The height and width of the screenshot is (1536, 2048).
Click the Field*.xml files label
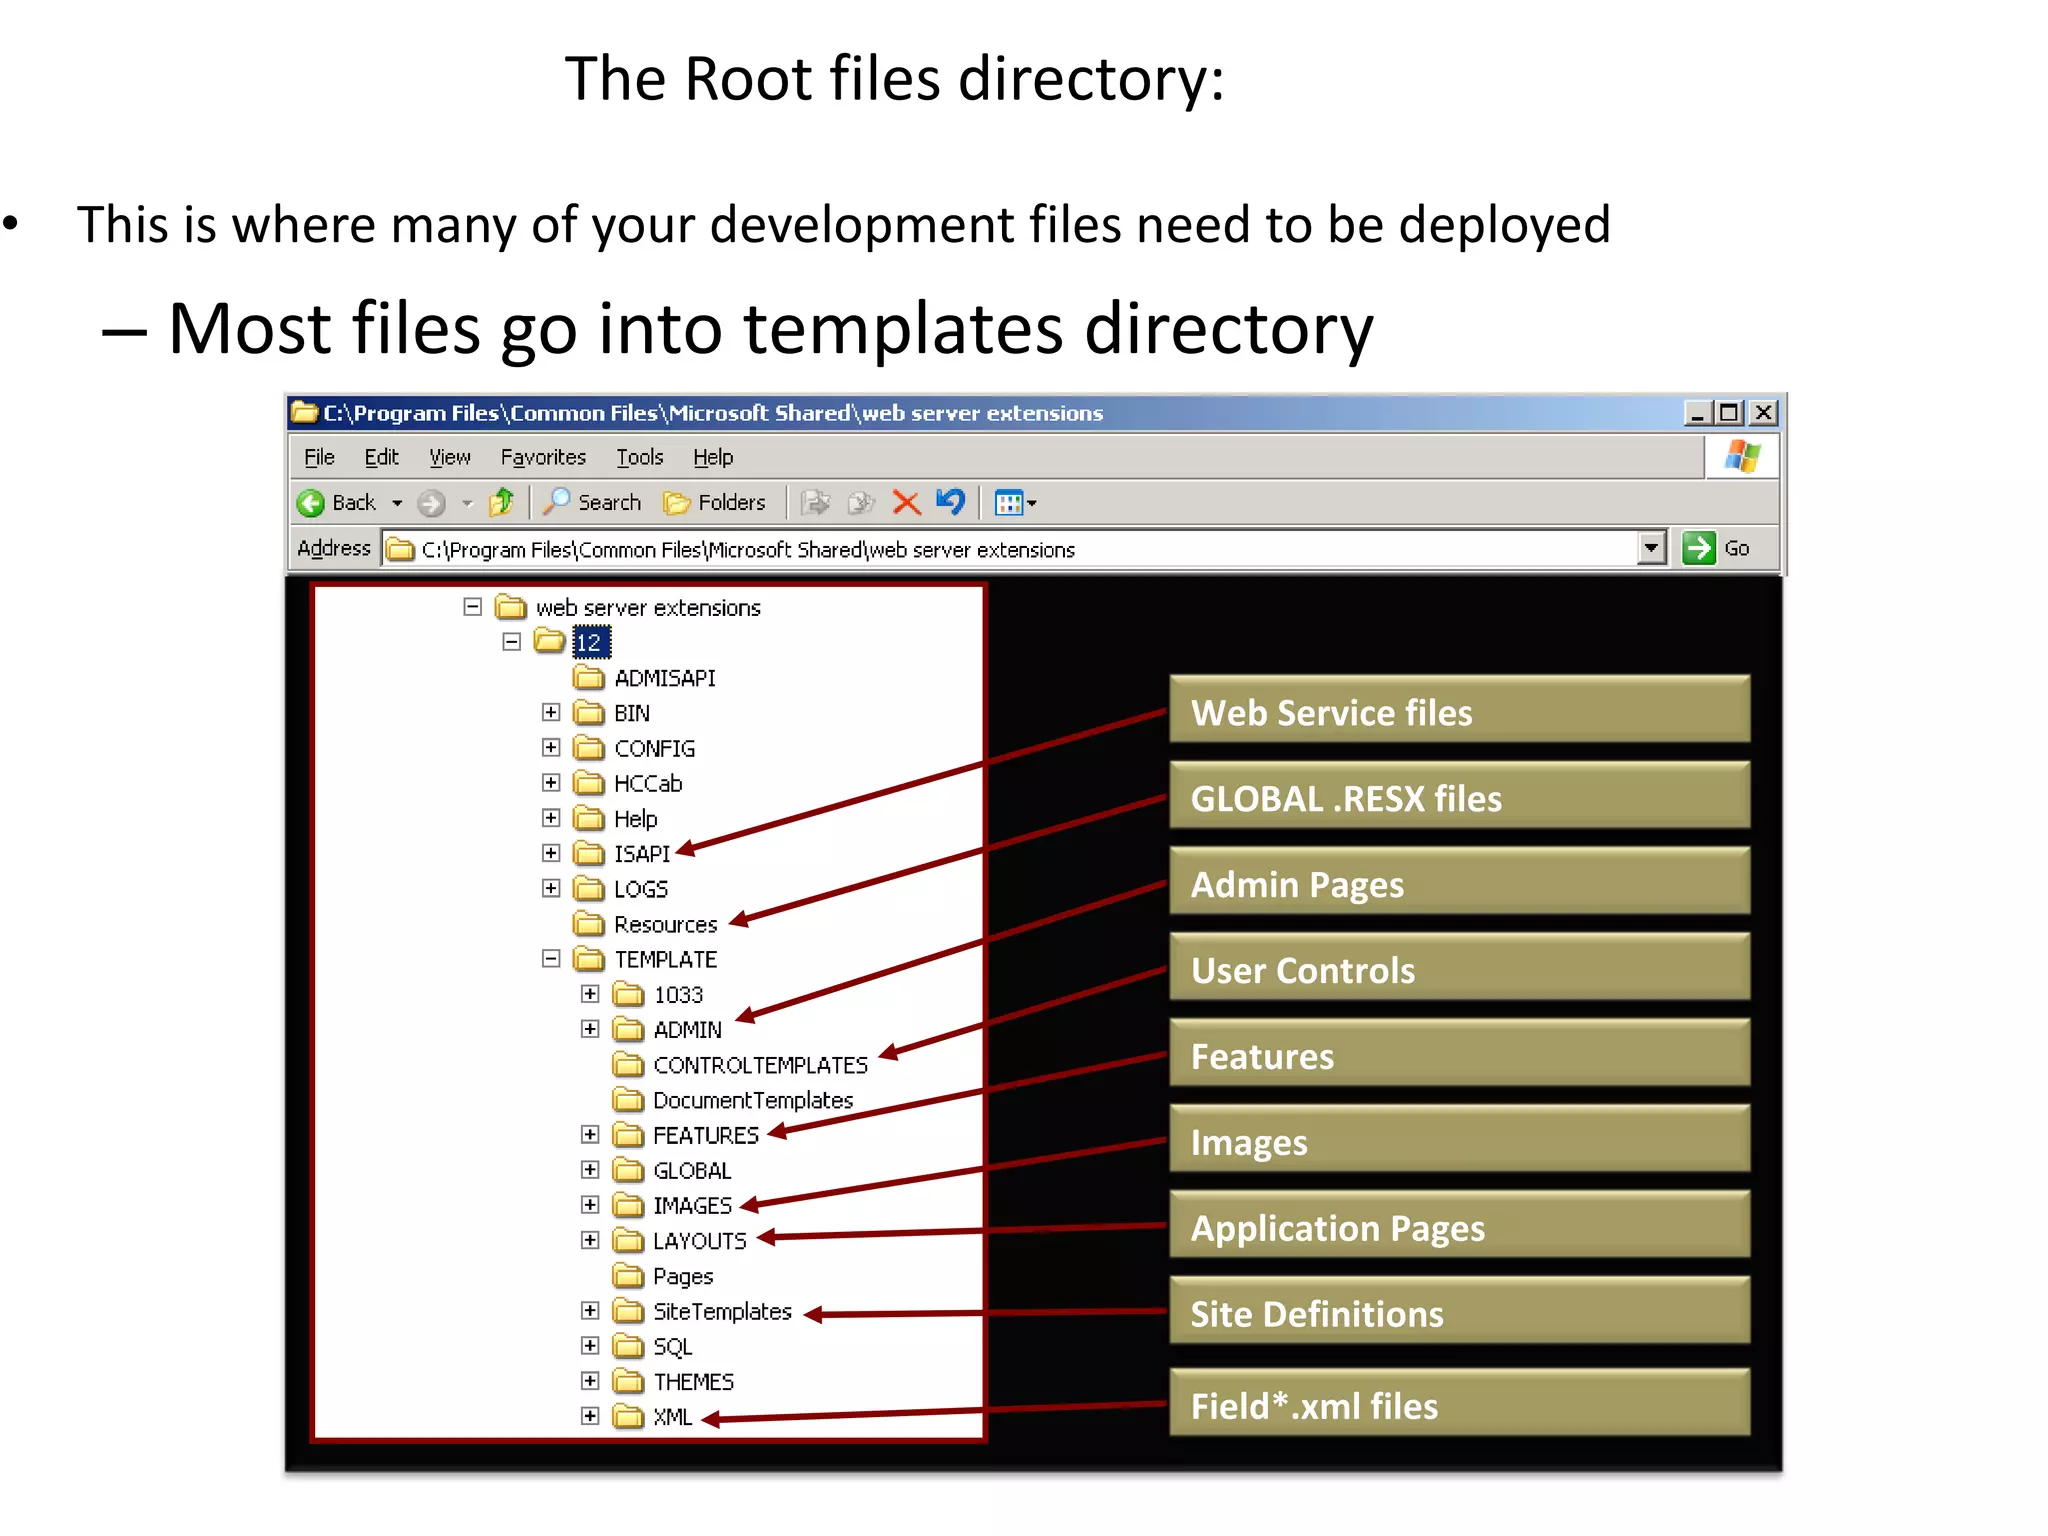pyautogui.click(x=1459, y=1403)
